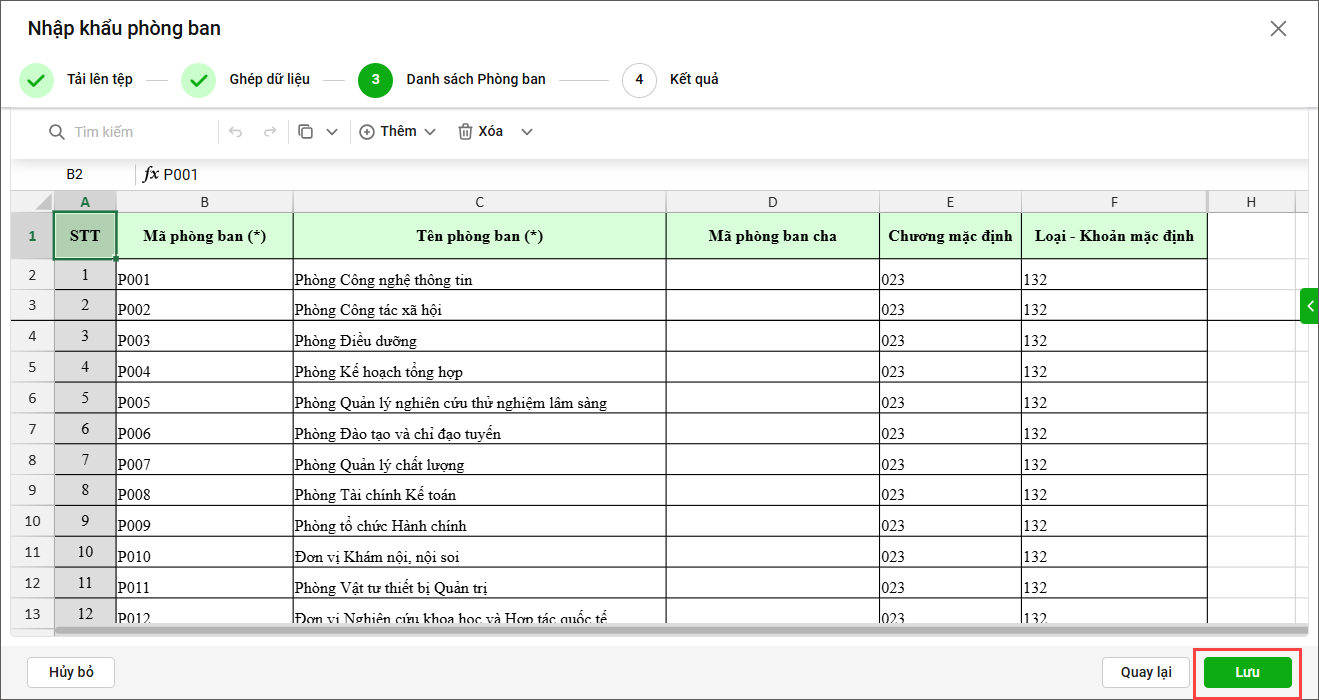This screenshot has width=1319, height=700.
Task: Select cell Phòng Điều dưỡng
Action: point(479,341)
